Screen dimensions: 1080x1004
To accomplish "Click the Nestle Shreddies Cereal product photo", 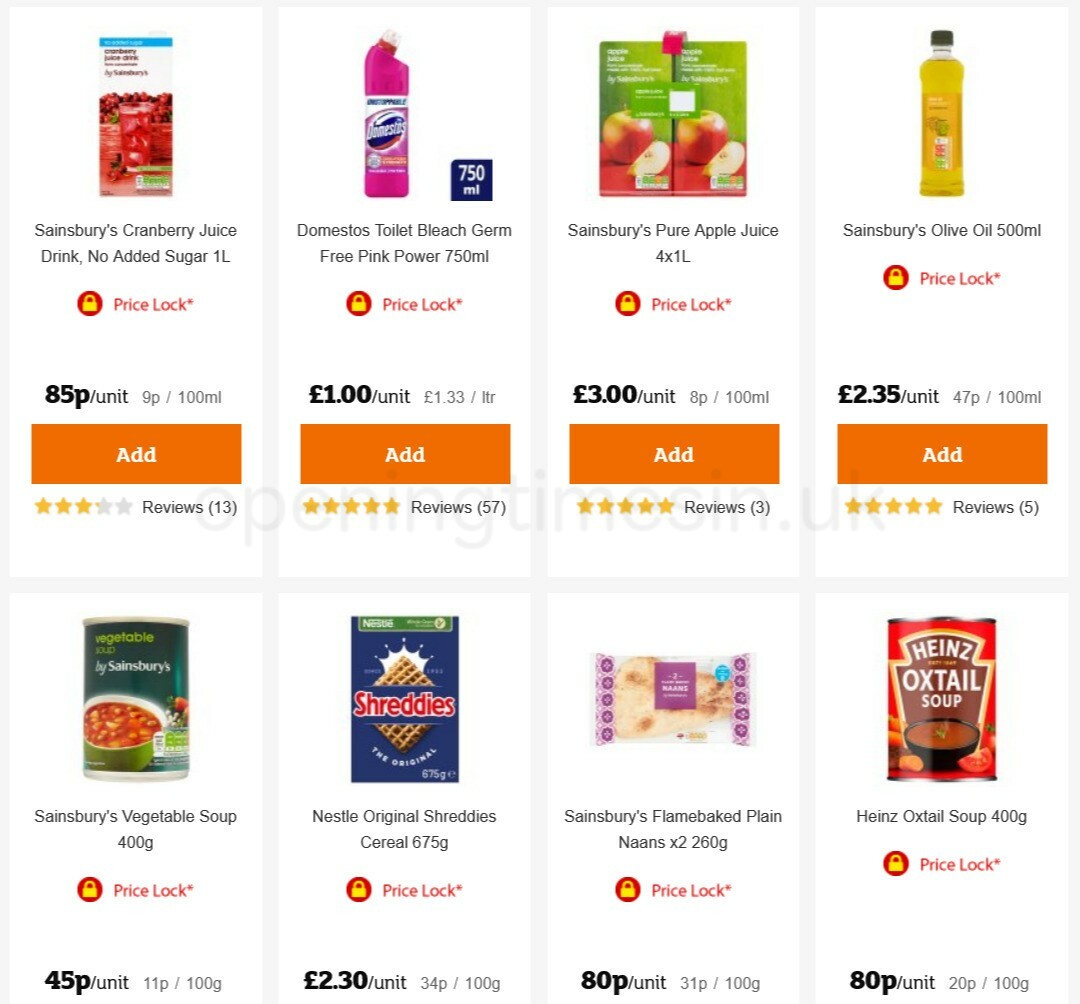I will click(404, 698).
